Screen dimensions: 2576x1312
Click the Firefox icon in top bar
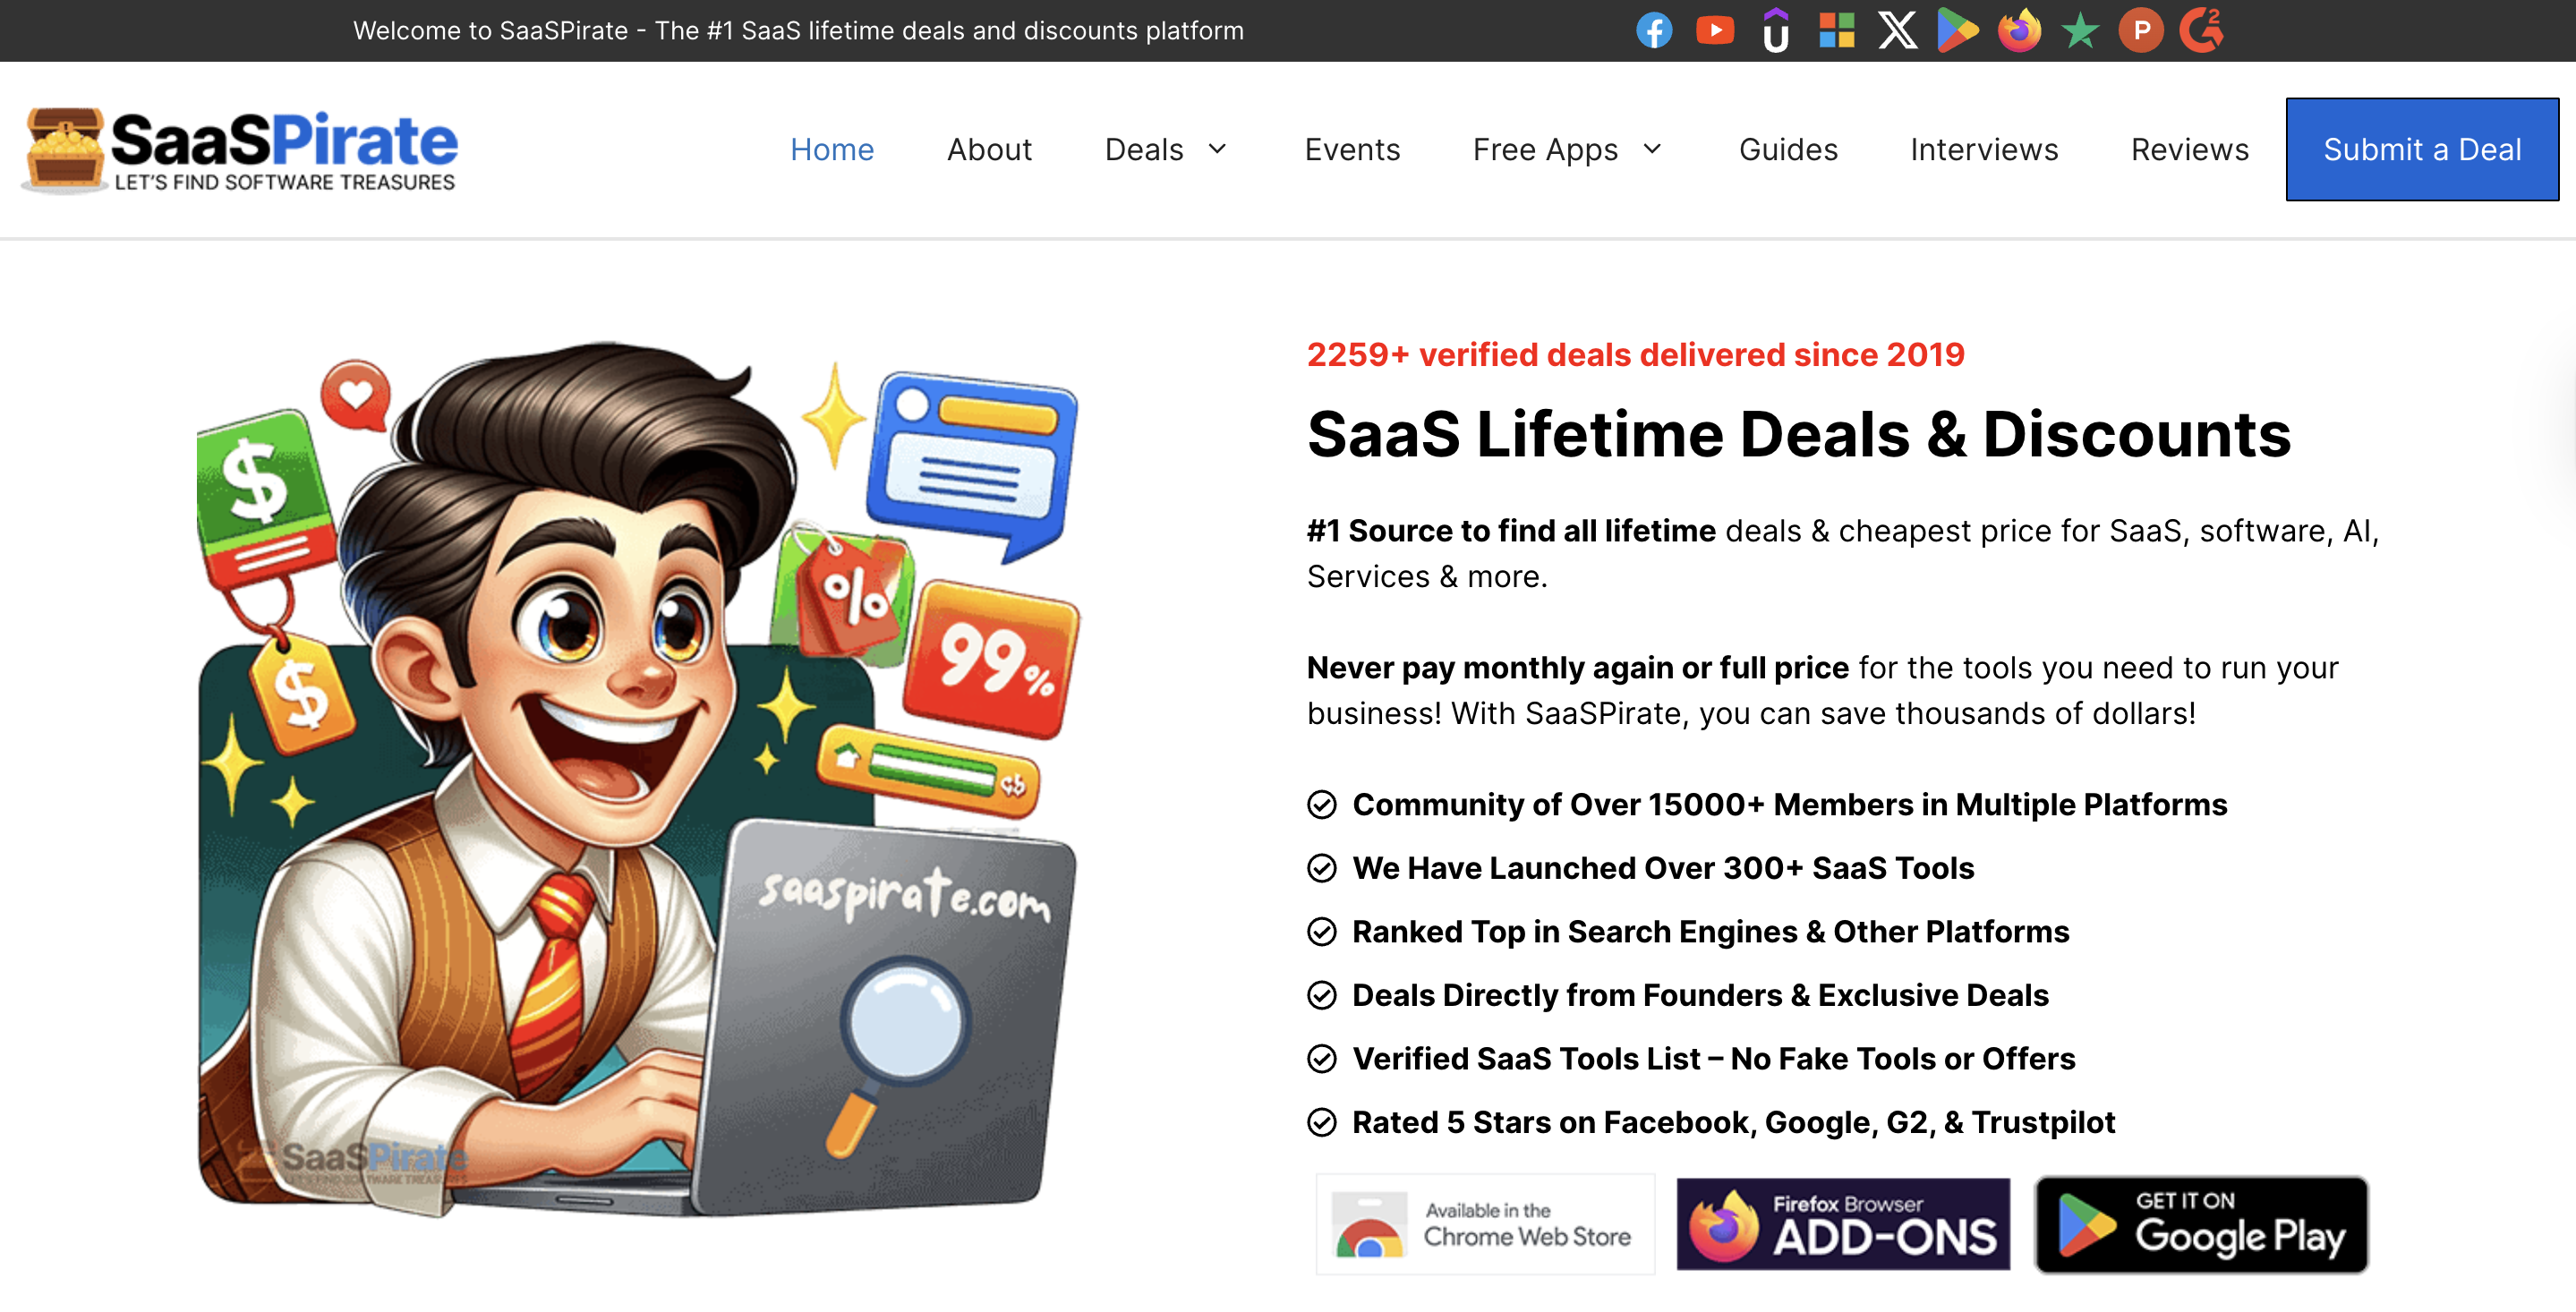point(2019,30)
